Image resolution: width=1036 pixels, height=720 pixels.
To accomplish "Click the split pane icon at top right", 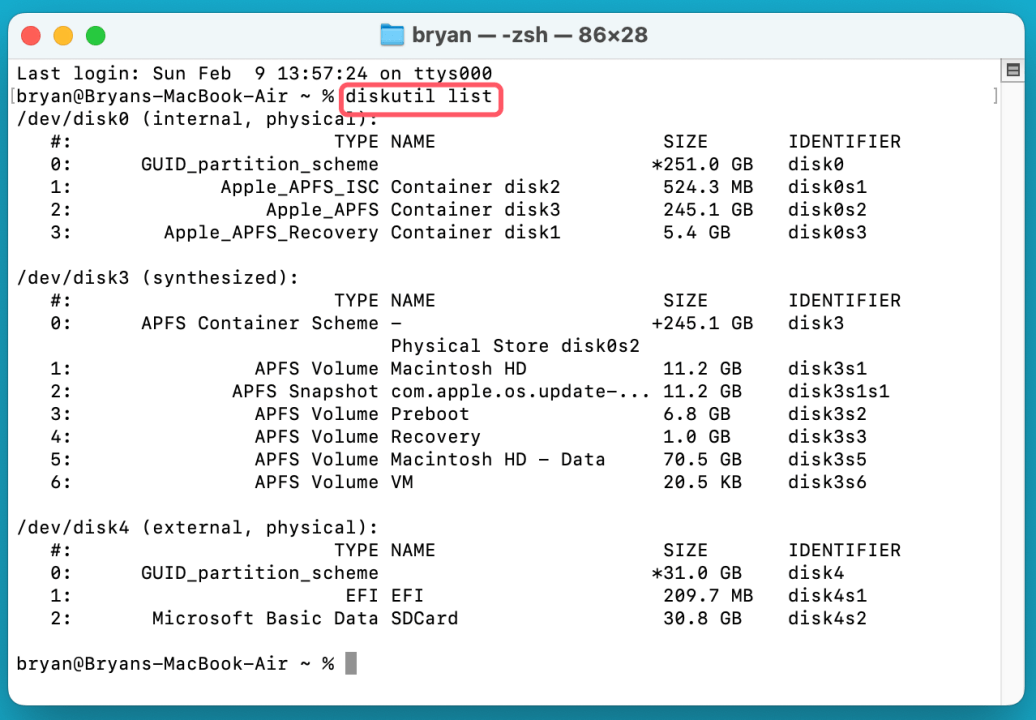I will (1012, 71).
